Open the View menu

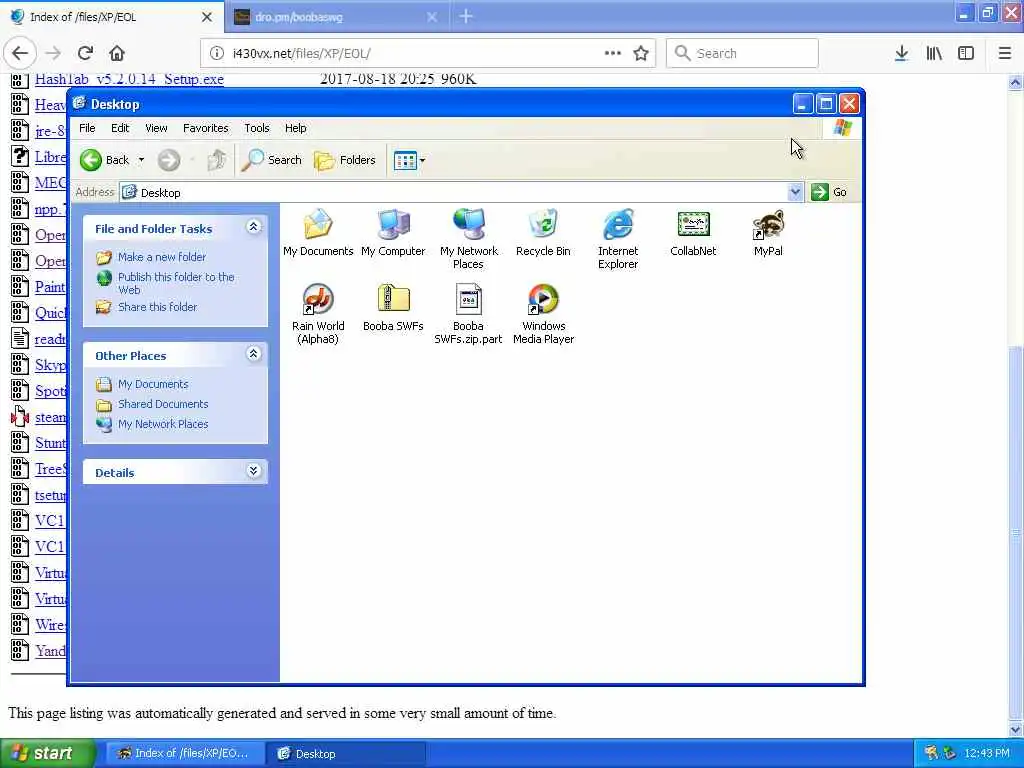pyautogui.click(x=156, y=128)
